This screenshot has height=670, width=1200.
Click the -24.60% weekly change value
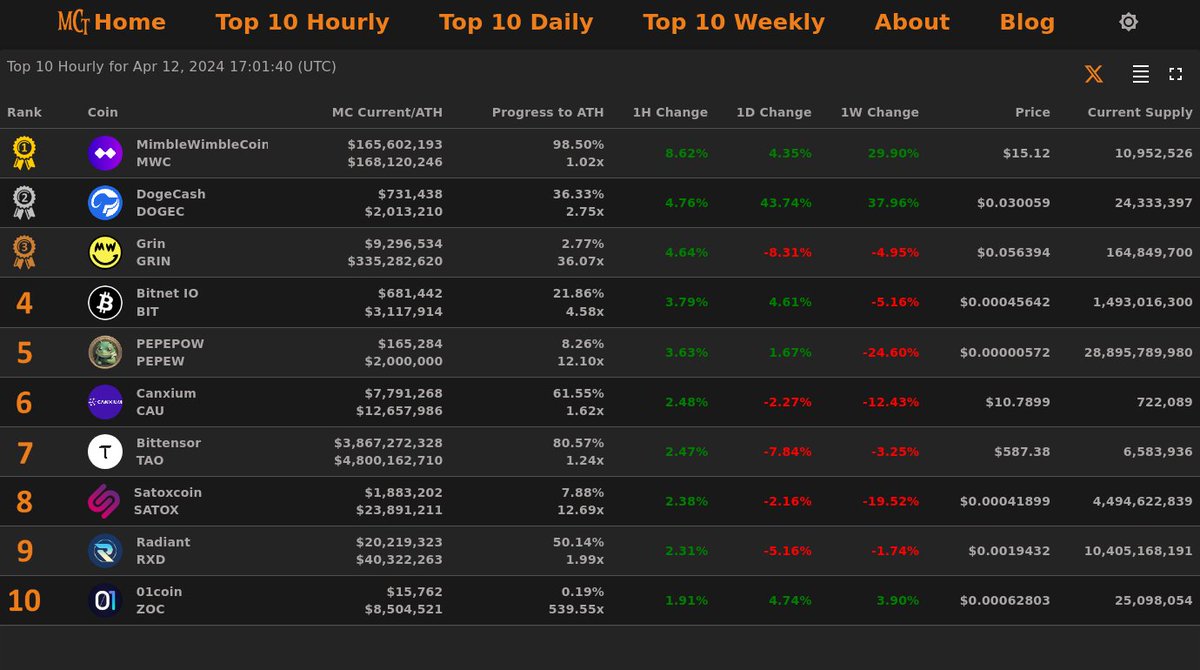tap(890, 352)
